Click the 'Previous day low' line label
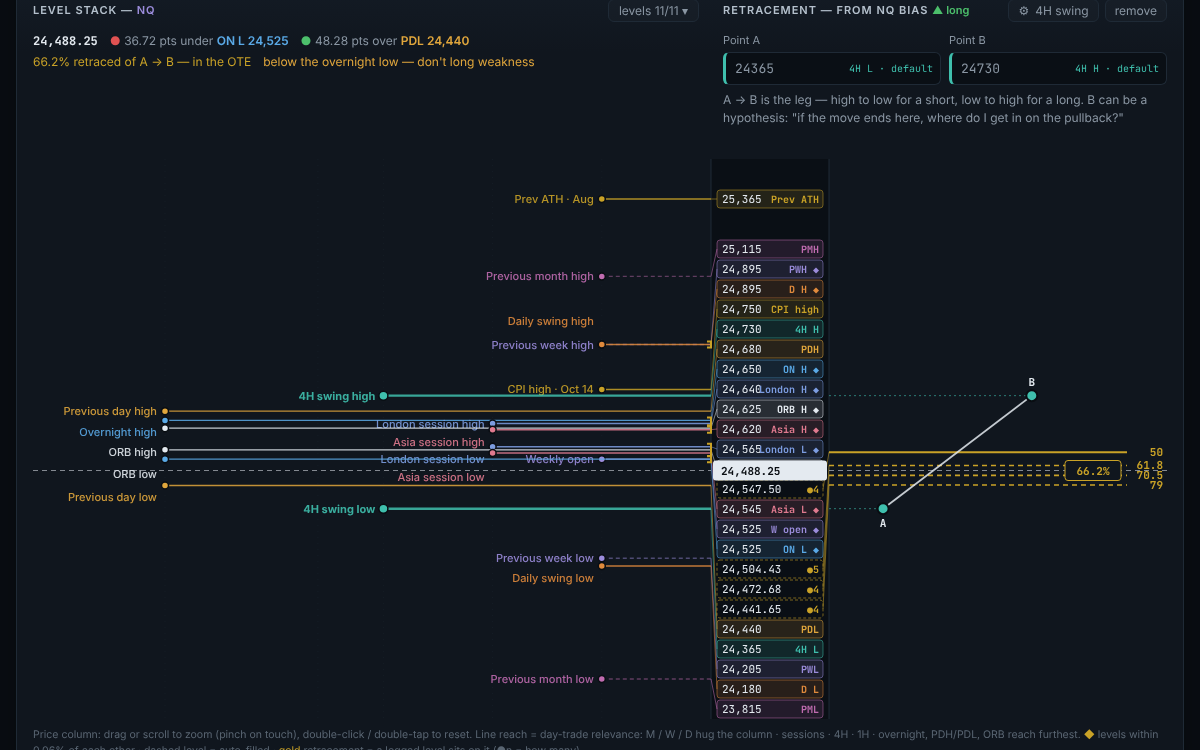The width and height of the screenshot is (1200, 750). pyautogui.click(x=112, y=497)
